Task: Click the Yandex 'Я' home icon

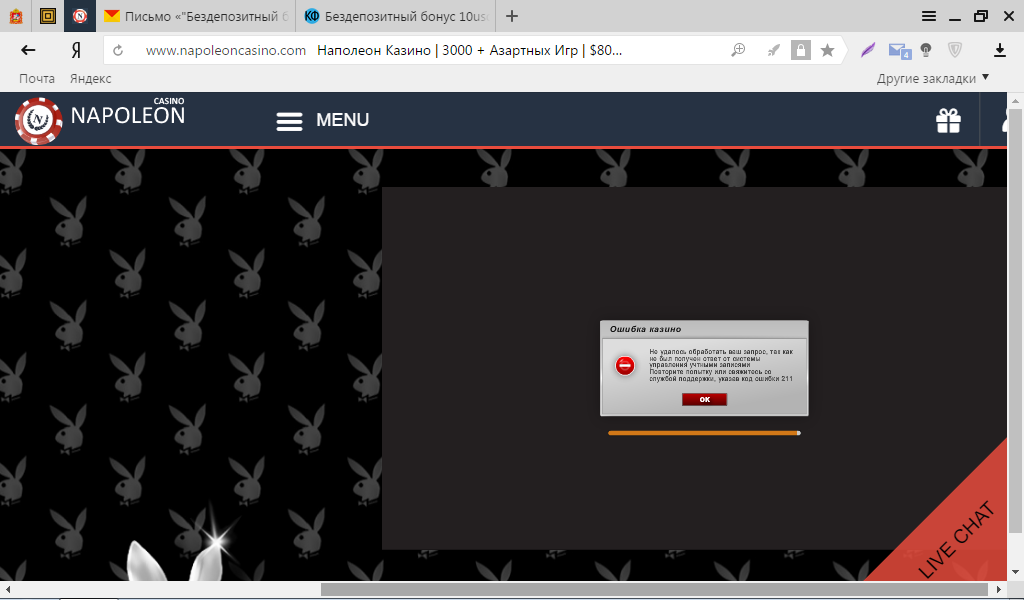Action: point(76,50)
